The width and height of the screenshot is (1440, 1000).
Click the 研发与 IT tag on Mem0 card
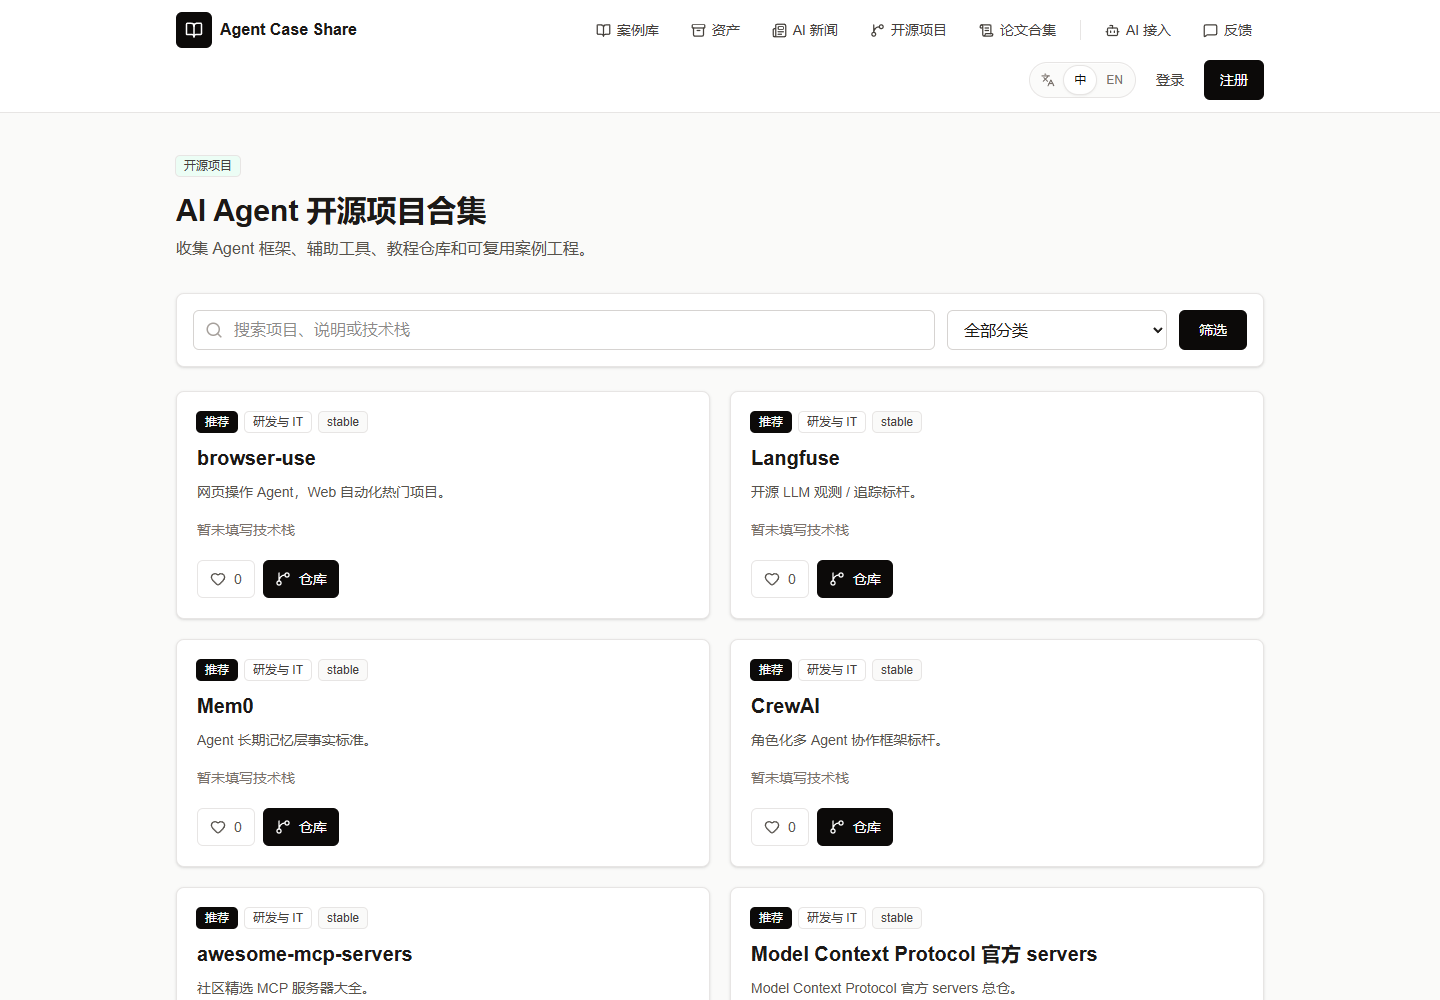(278, 670)
